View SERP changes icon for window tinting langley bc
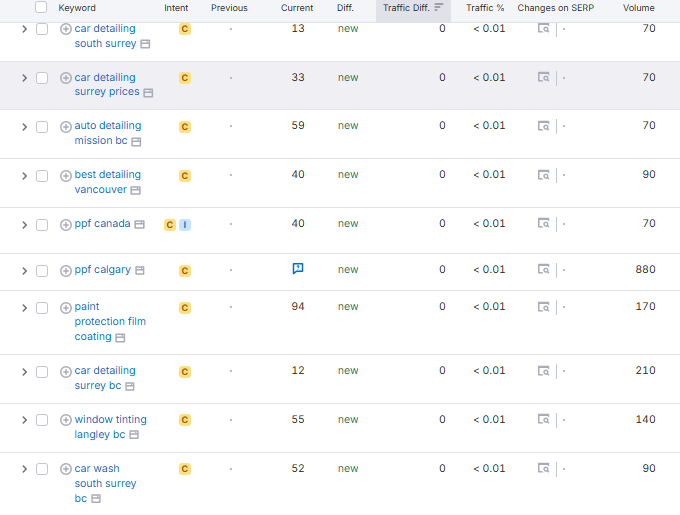This screenshot has width=680, height=515. point(545,420)
